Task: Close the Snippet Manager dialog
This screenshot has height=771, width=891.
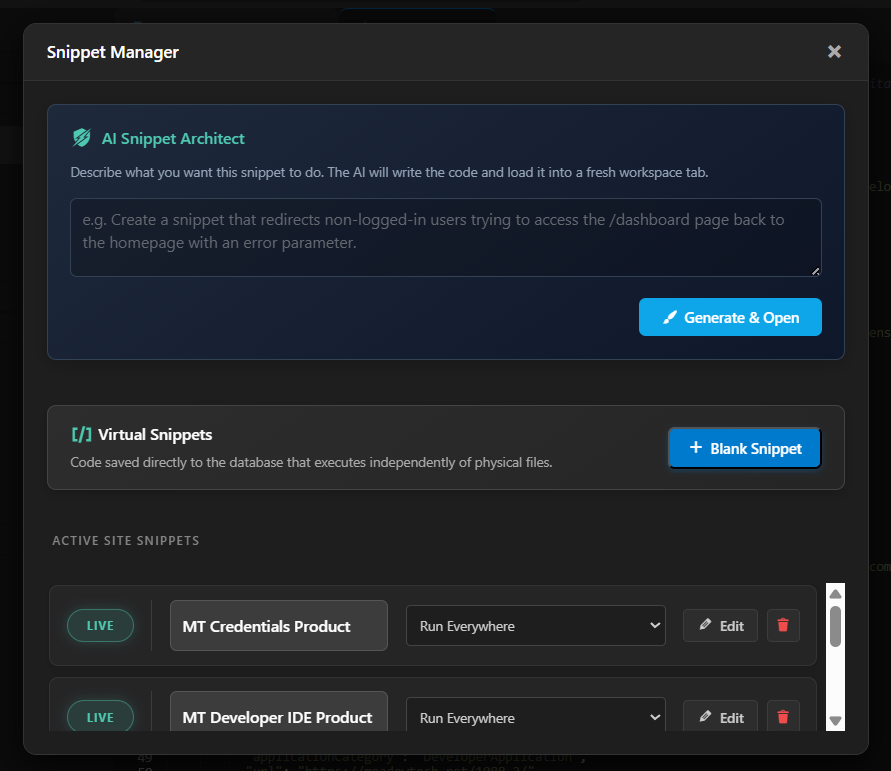Action: [x=834, y=52]
